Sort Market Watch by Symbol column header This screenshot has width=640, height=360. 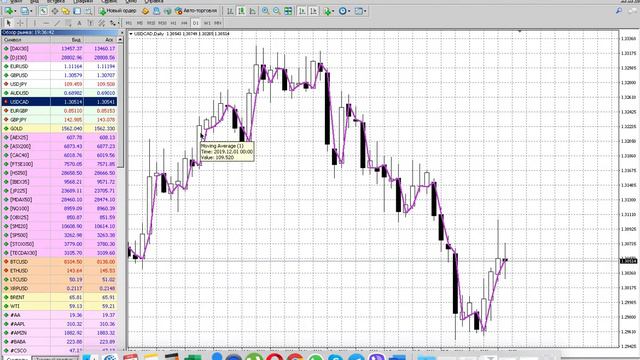26,40
